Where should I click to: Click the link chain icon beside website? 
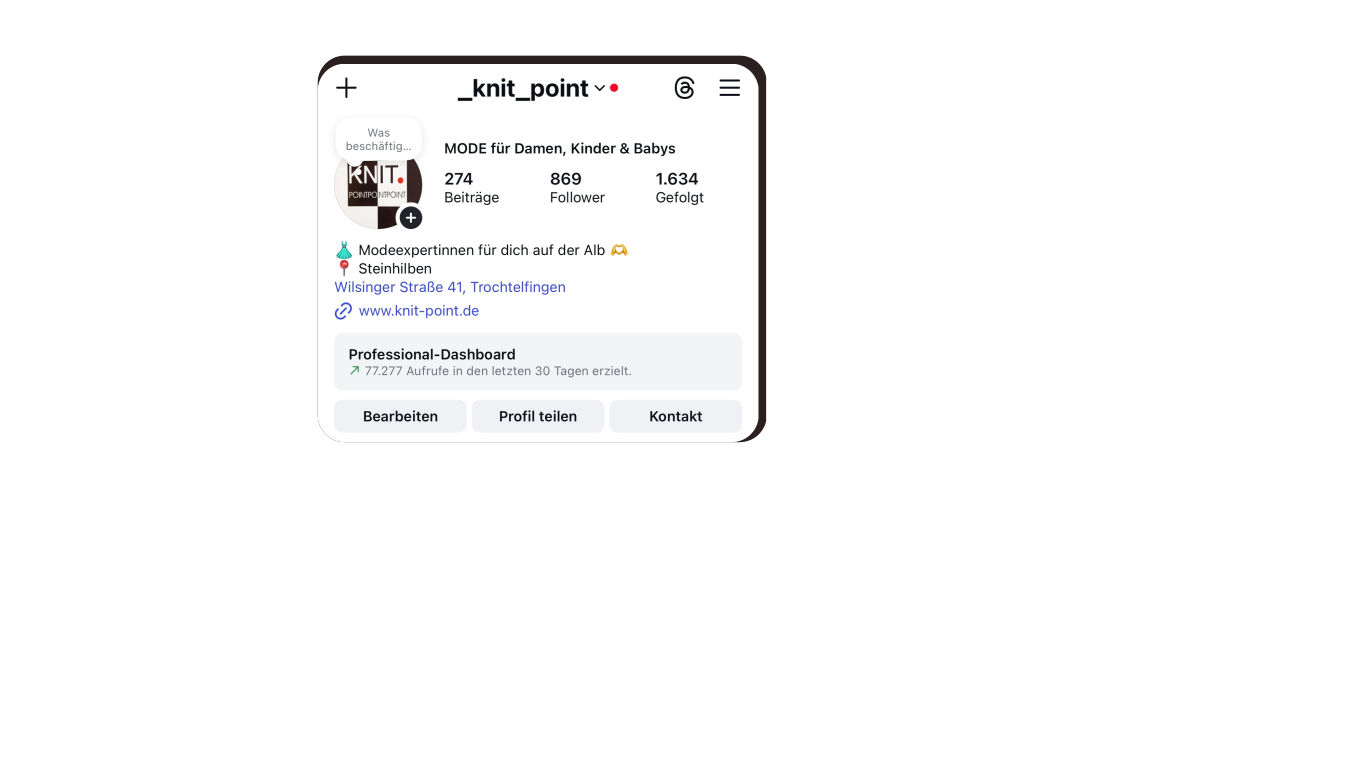tap(343, 311)
